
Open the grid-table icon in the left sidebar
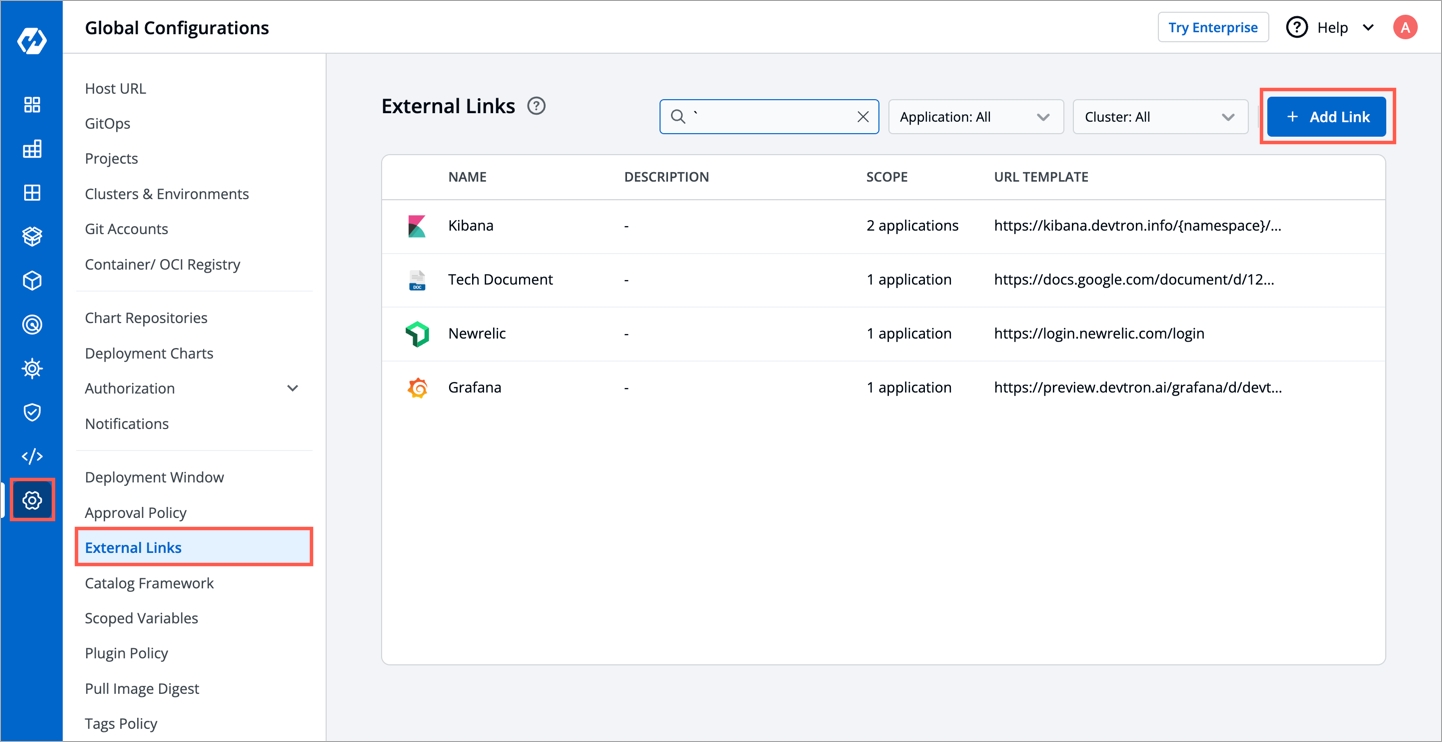(32, 149)
